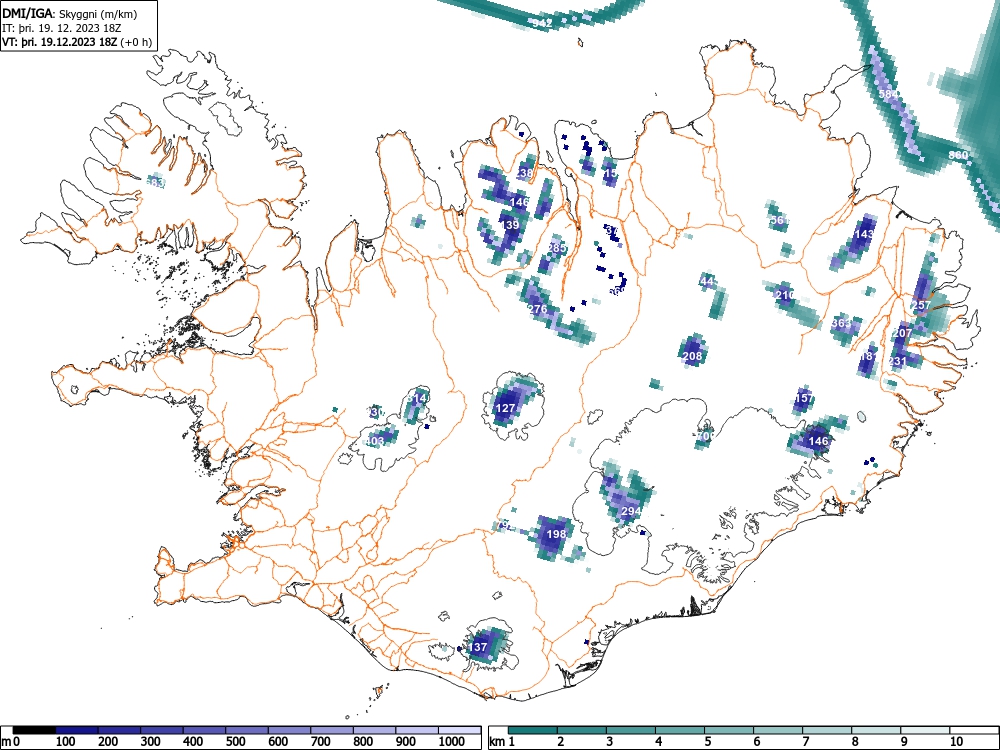The width and height of the screenshot is (1000, 750).
Task: Click the 1–2 km dark teal legend swatch
Action: click(x=533, y=730)
